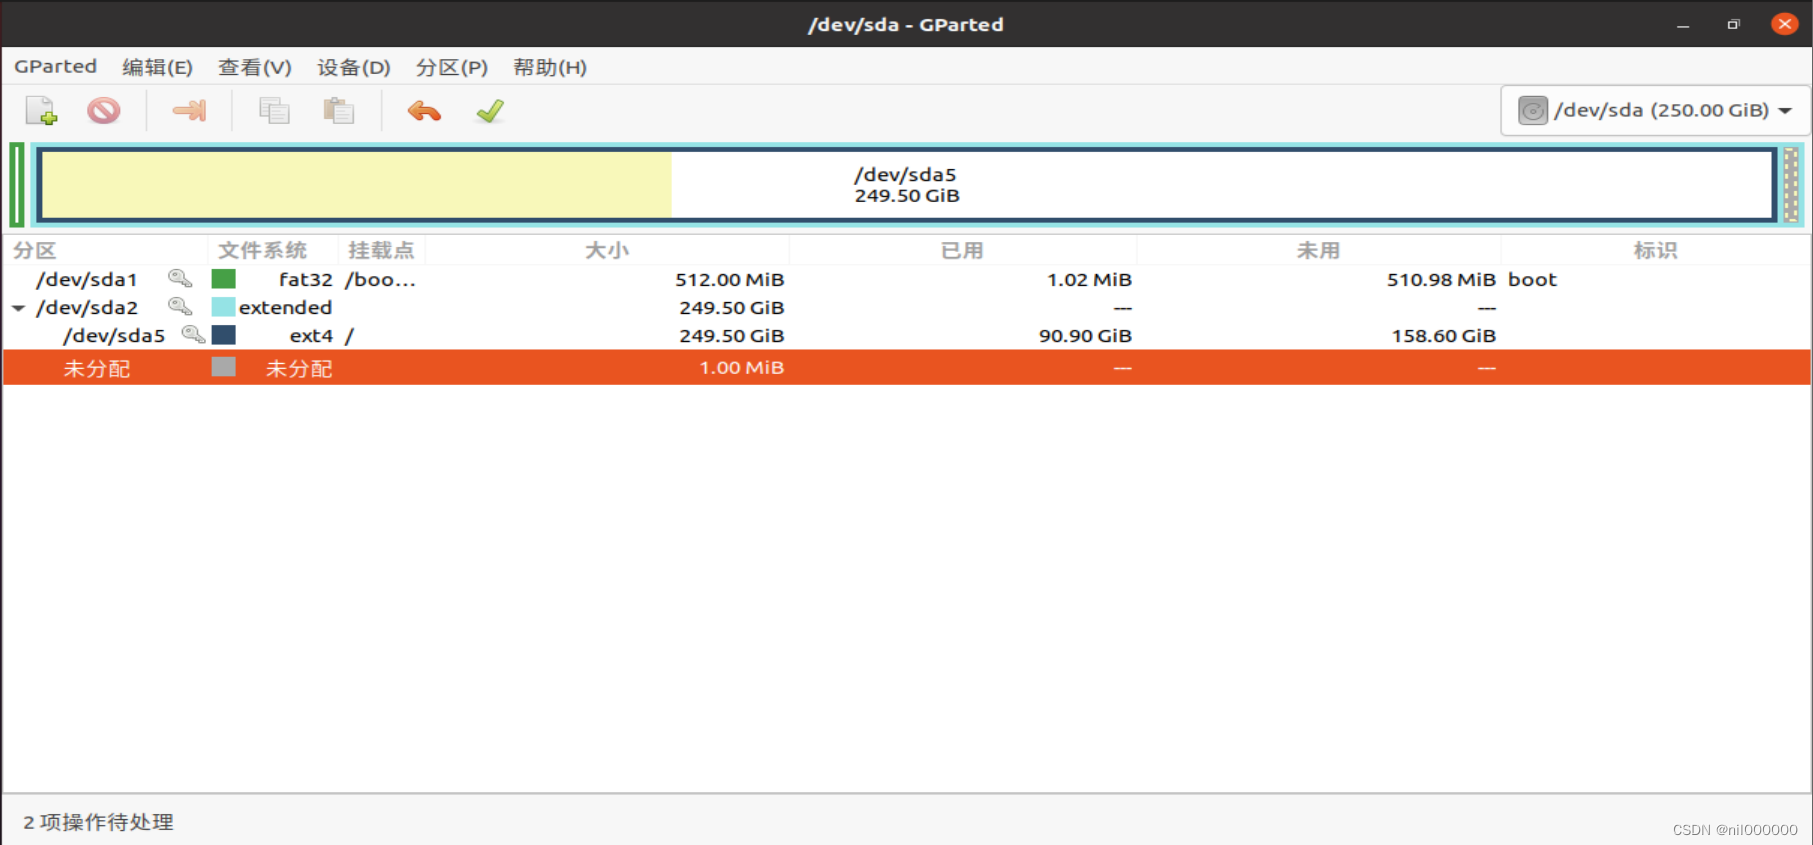Open the 分区(P) menu
This screenshot has width=1813, height=845.
pyautogui.click(x=452, y=67)
